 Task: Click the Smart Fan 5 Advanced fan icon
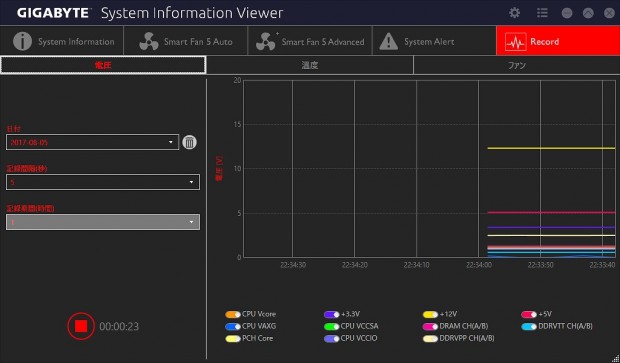[x=266, y=41]
